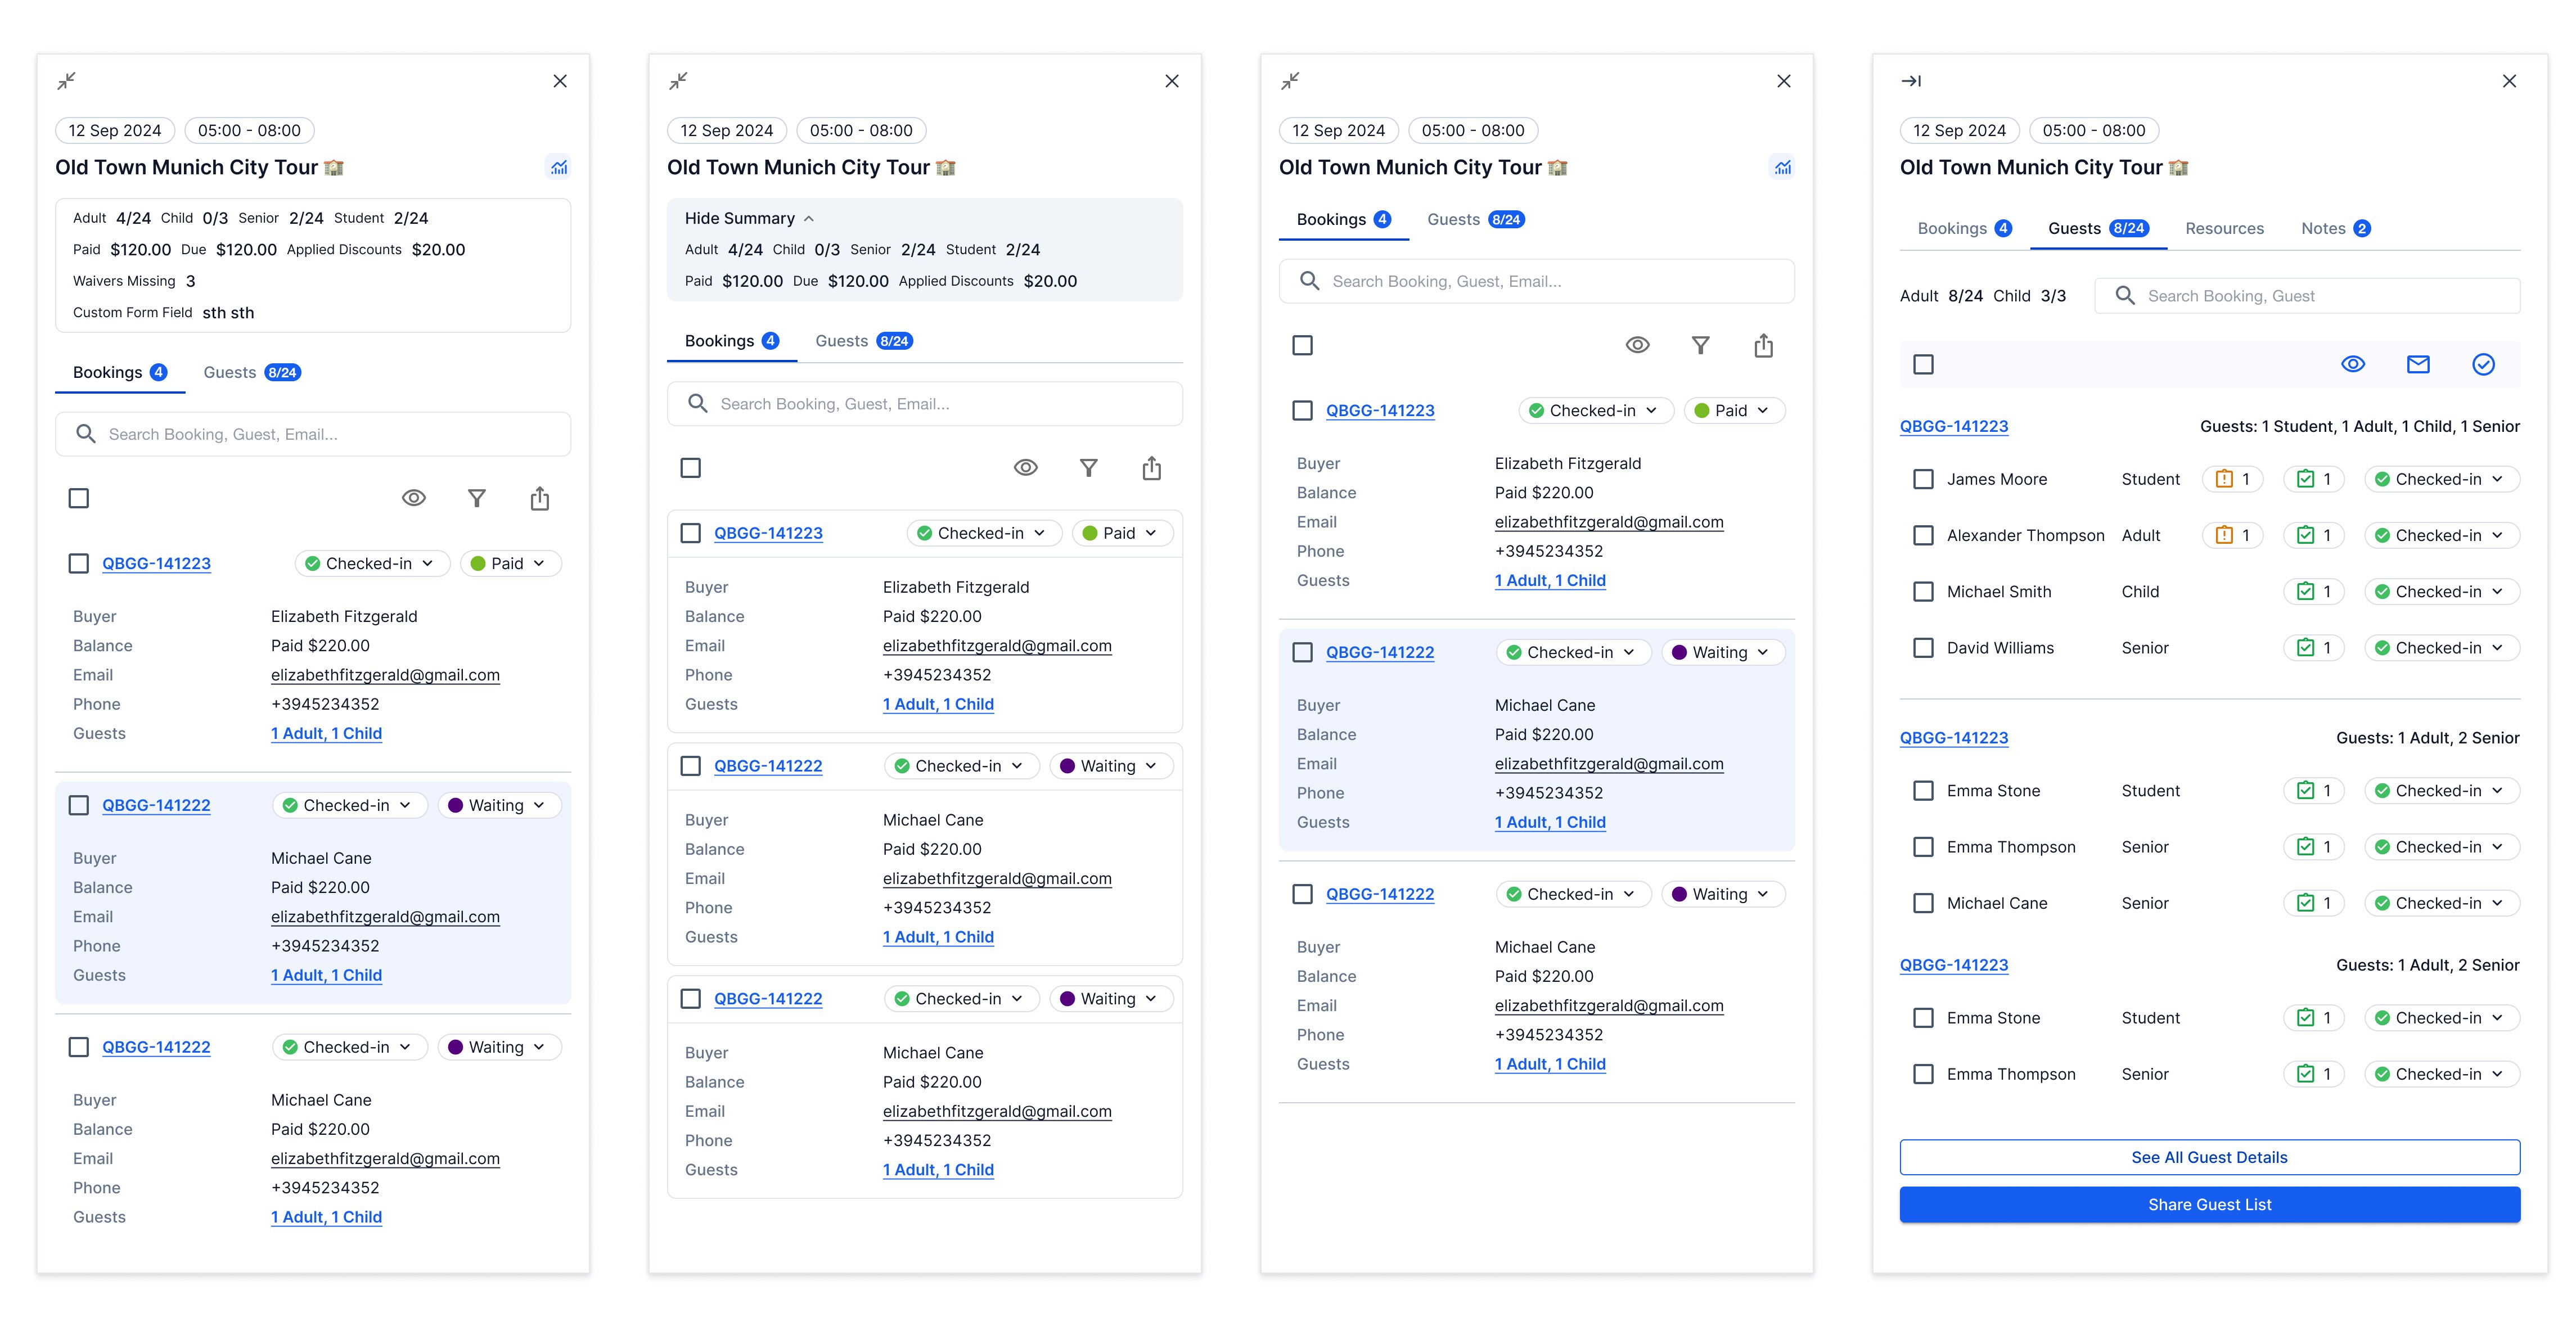Image resolution: width=2576 pixels, height=1326 pixels.
Task: Tick the select-all checkbox in third panel
Action: pyautogui.click(x=1302, y=346)
